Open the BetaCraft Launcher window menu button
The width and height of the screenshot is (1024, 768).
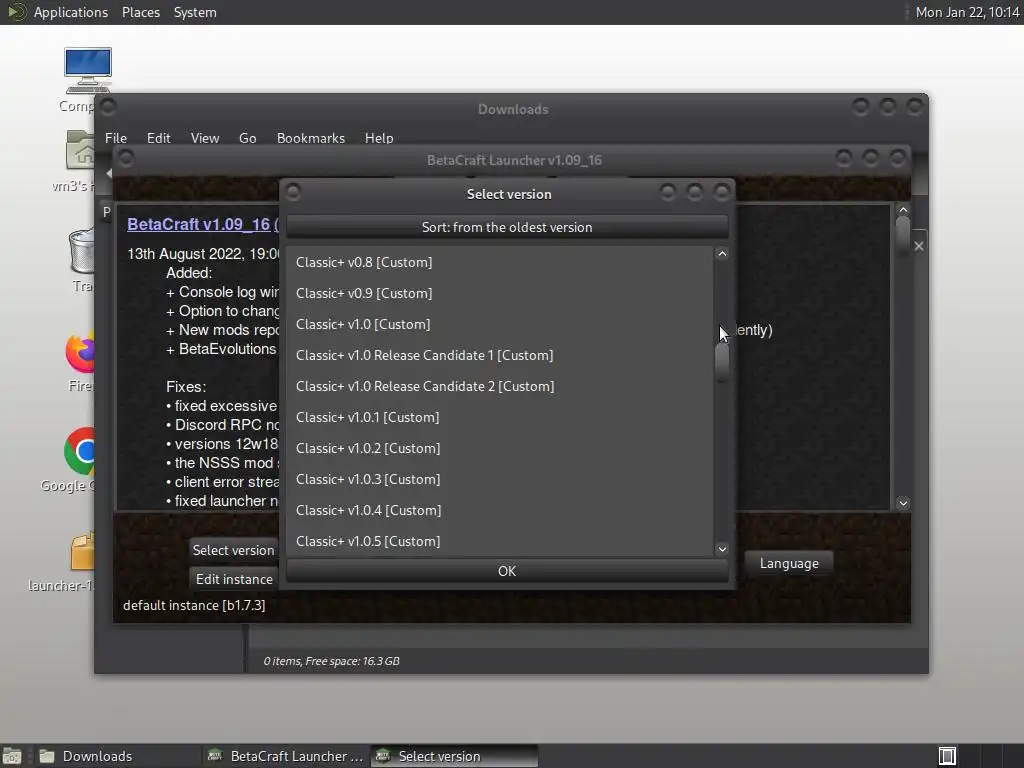126,158
